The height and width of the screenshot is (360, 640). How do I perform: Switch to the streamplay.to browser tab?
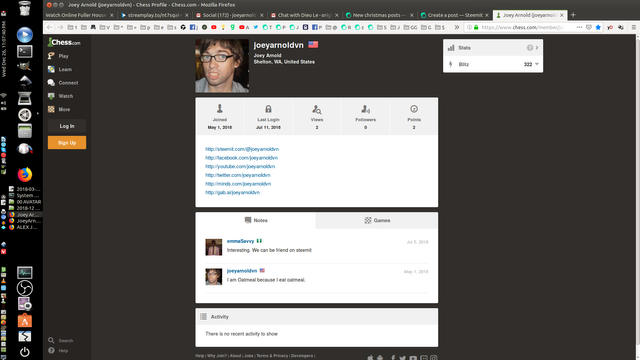pos(153,15)
